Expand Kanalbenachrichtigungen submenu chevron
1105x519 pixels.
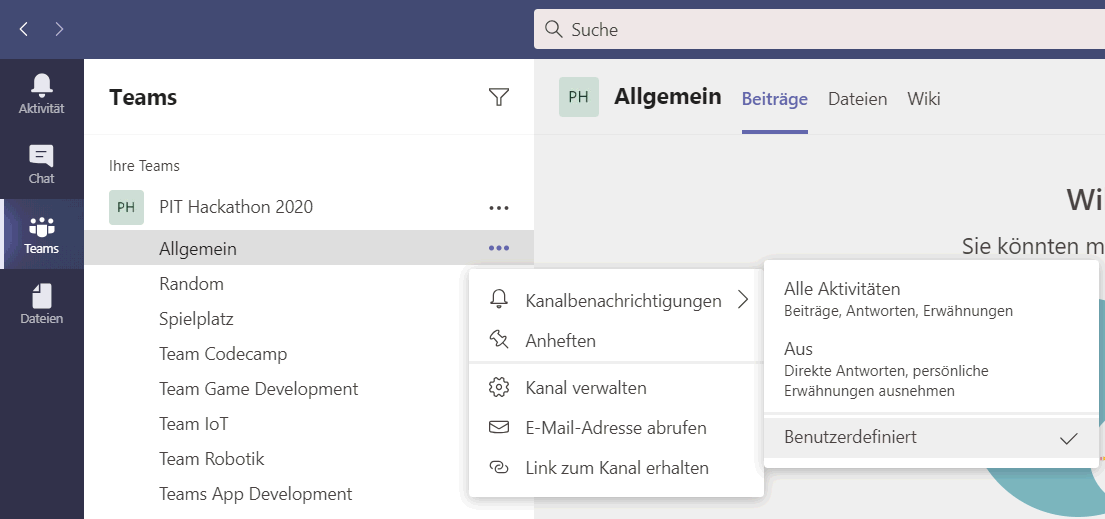pos(743,300)
